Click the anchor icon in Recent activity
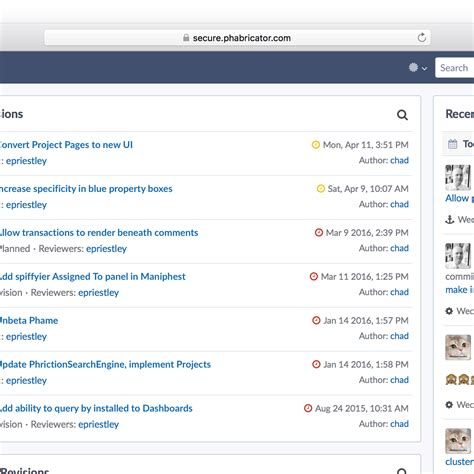 click(x=450, y=220)
